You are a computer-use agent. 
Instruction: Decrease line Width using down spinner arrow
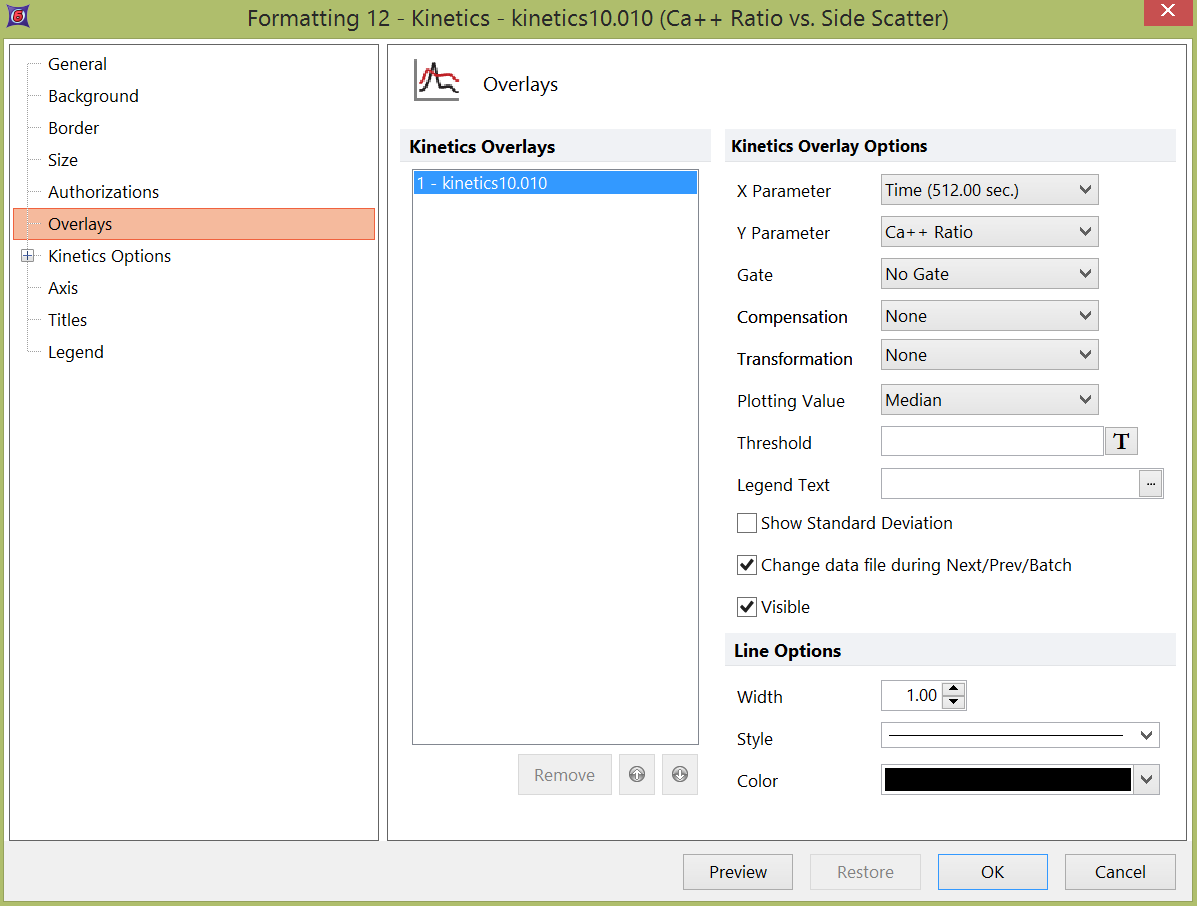coord(954,702)
